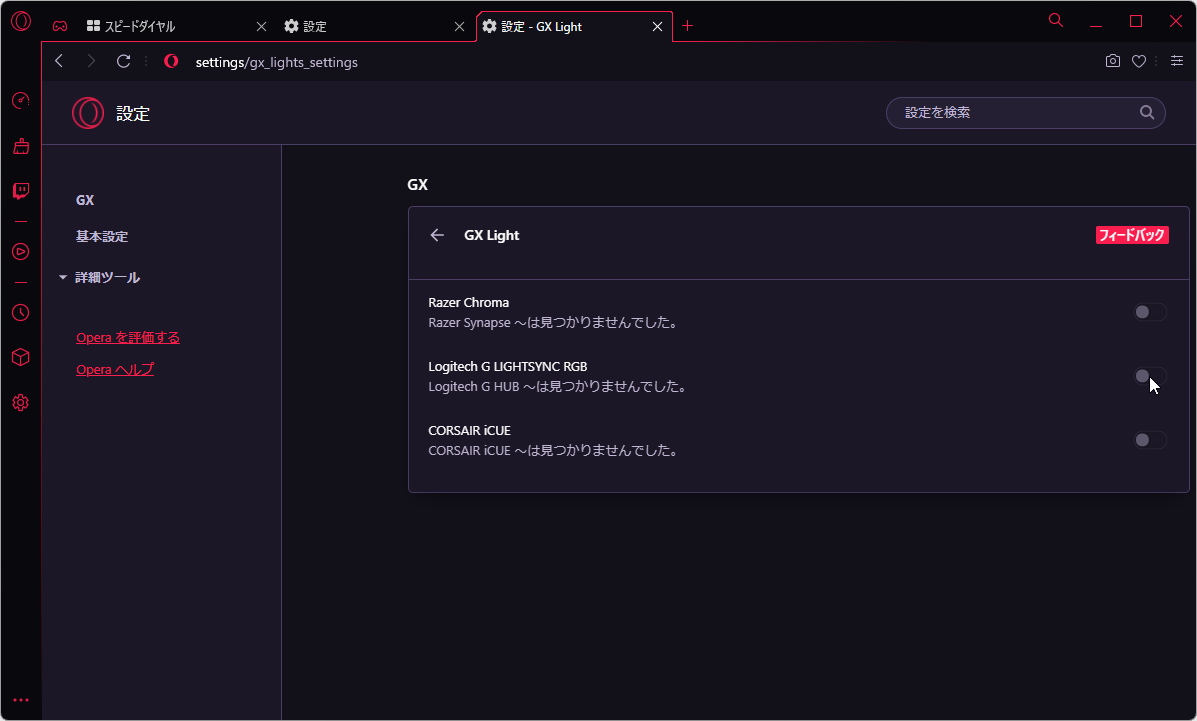Open GX Corner gamepad icon
Viewport: 1197px width, 721px height.
point(60,27)
